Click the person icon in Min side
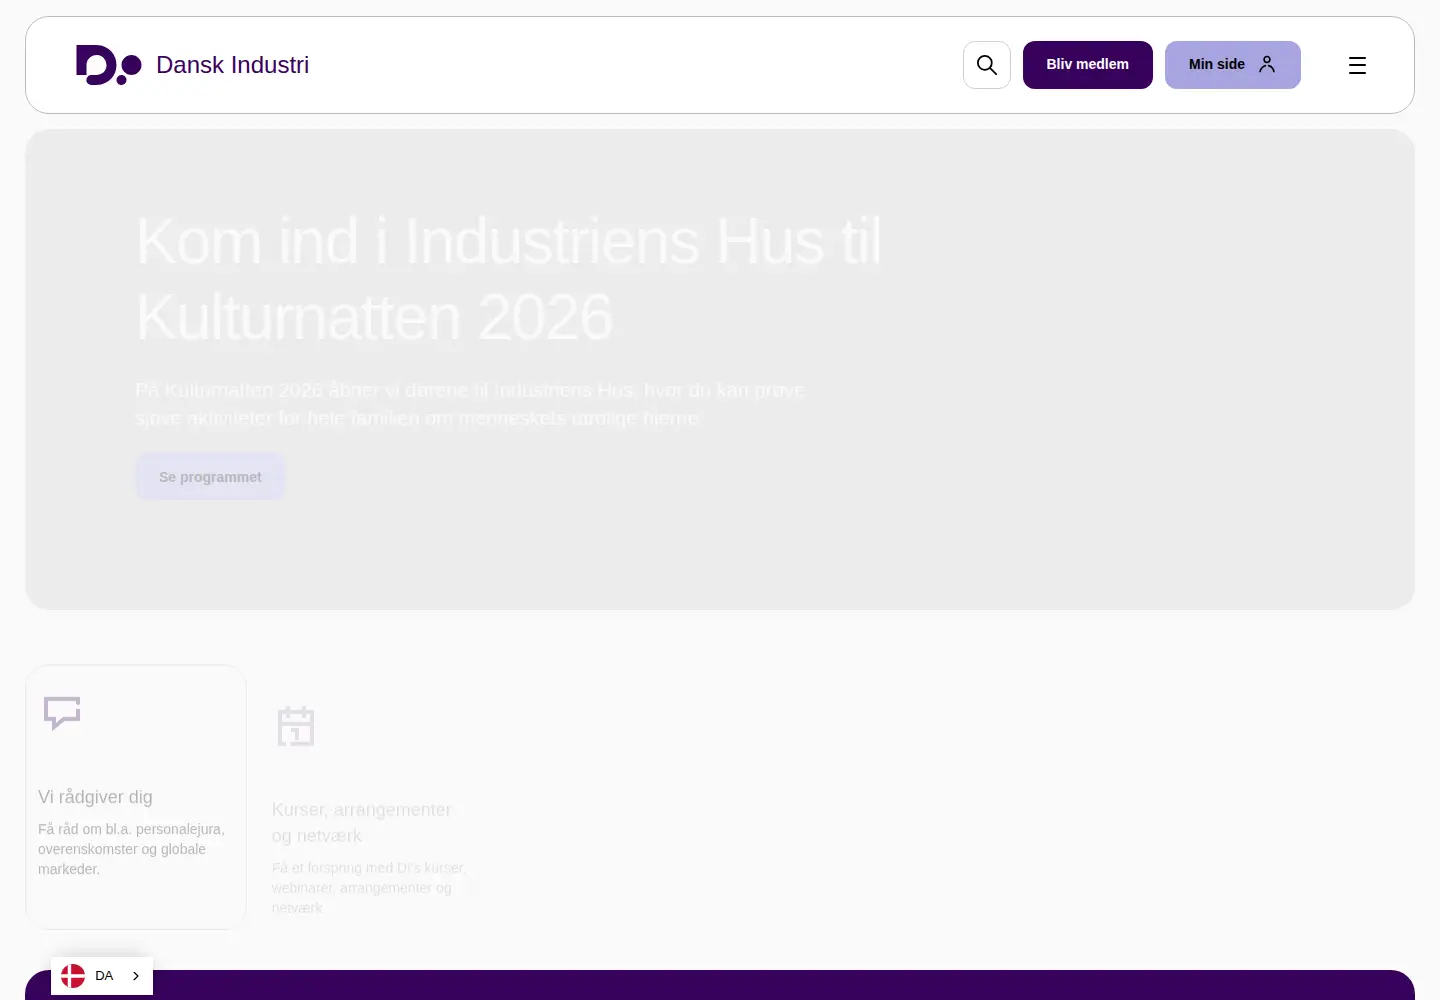The height and width of the screenshot is (1000, 1440). [x=1267, y=64]
